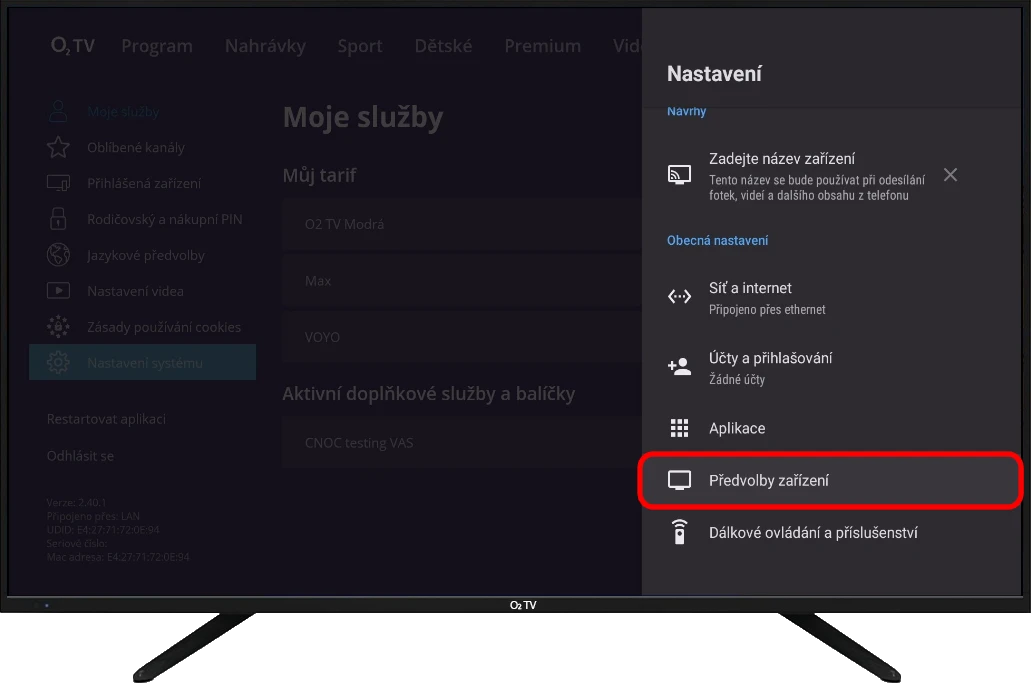Select Dálkové ovládání a příslušenství

coord(813,533)
